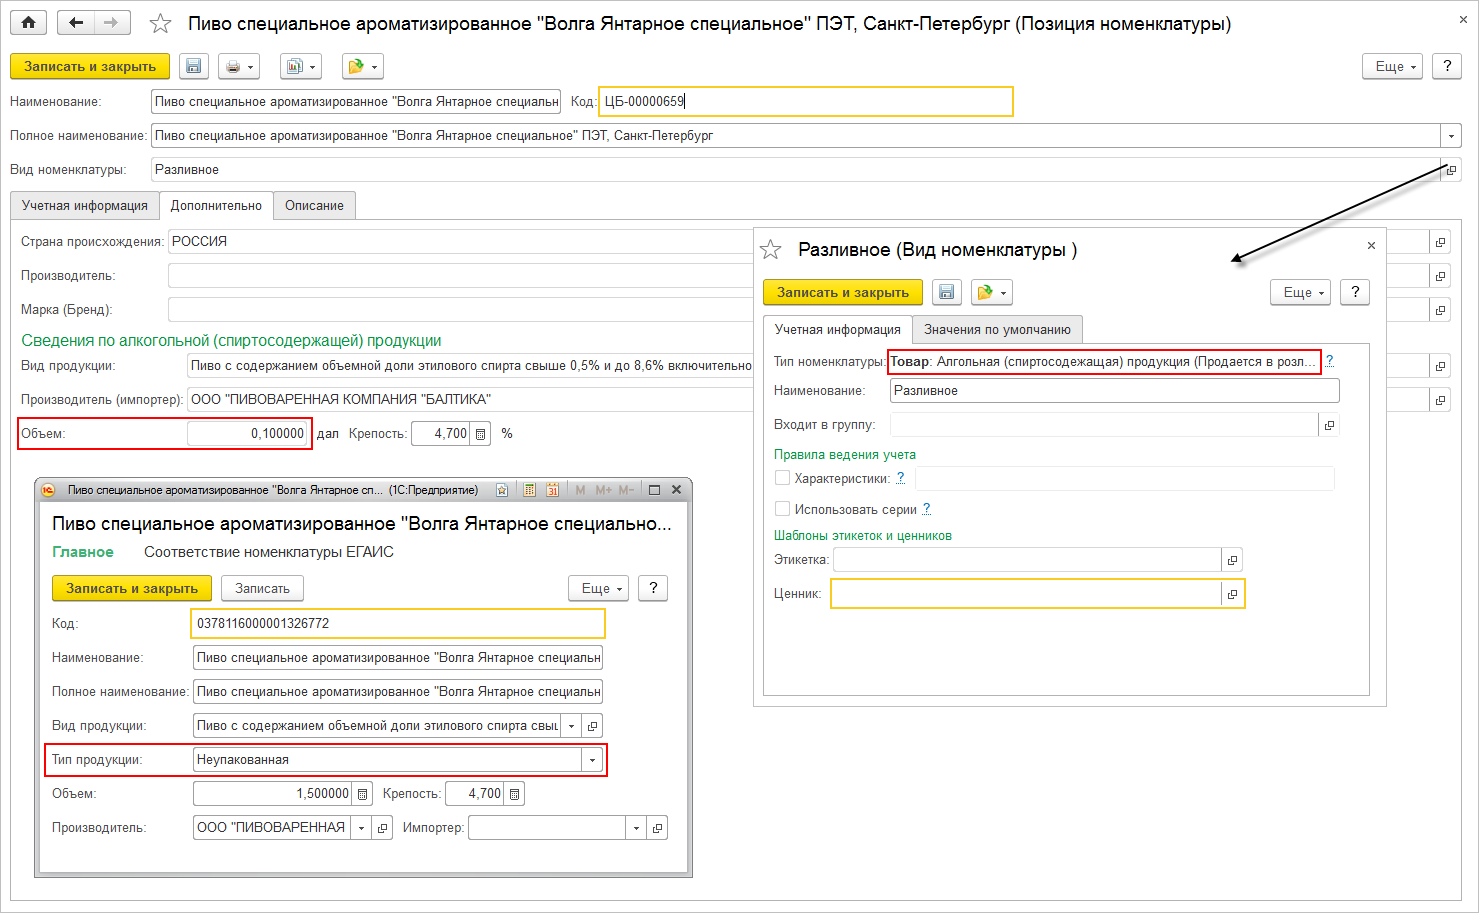Open calculator icon in ЕГАИС window title bar
1479x913 pixels.
tap(529, 490)
